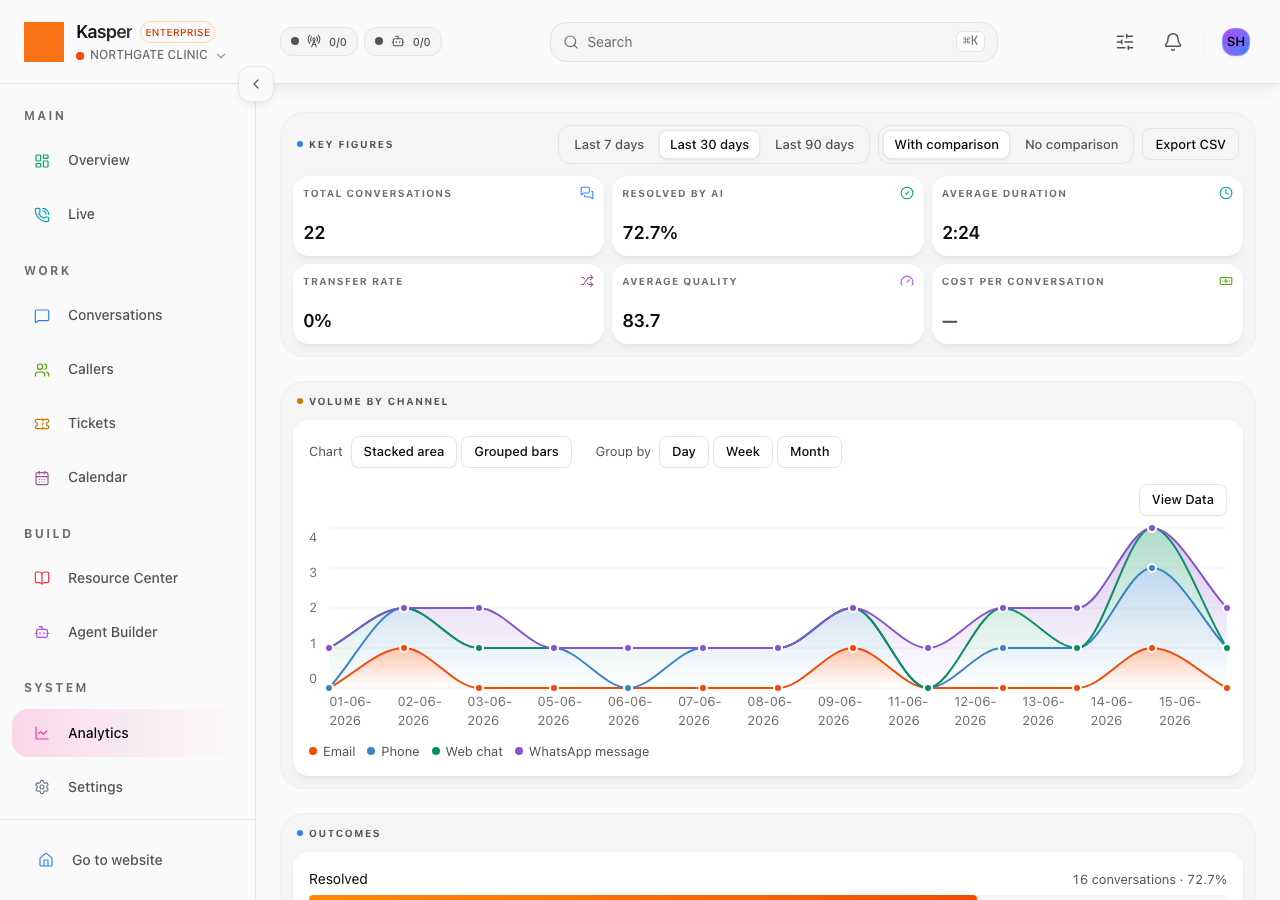The width and height of the screenshot is (1280, 900).
Task: Click the Average Quality gauge icon
Action: [x=907, y=281]
